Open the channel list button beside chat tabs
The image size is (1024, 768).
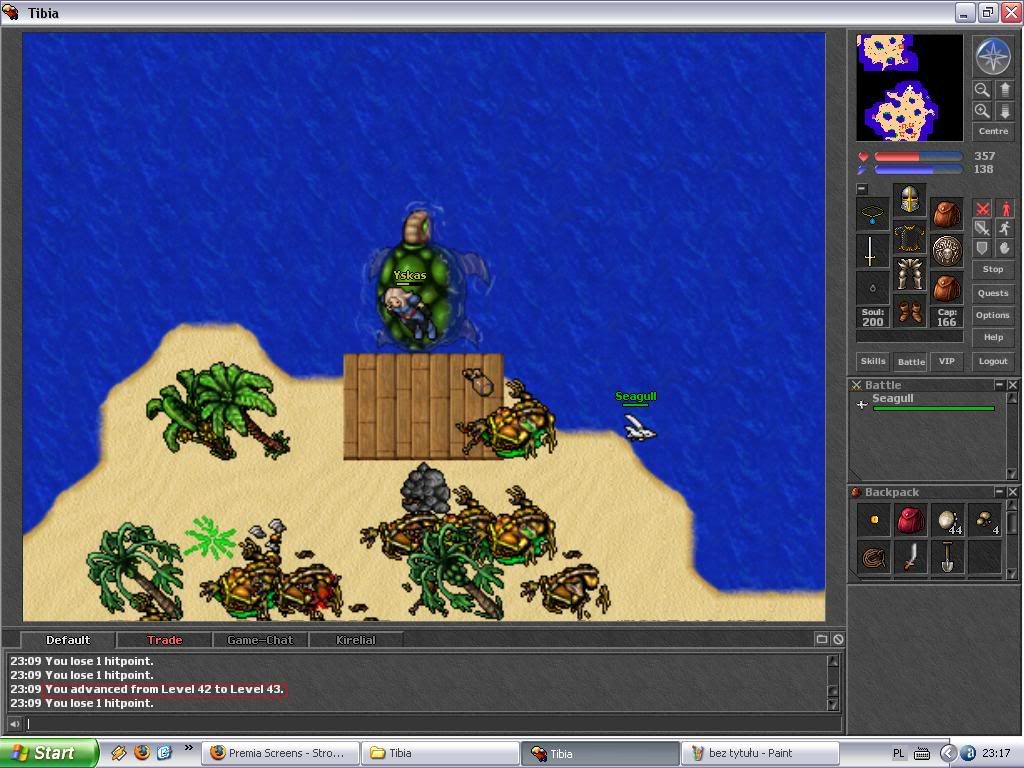(x=822, y=639)
